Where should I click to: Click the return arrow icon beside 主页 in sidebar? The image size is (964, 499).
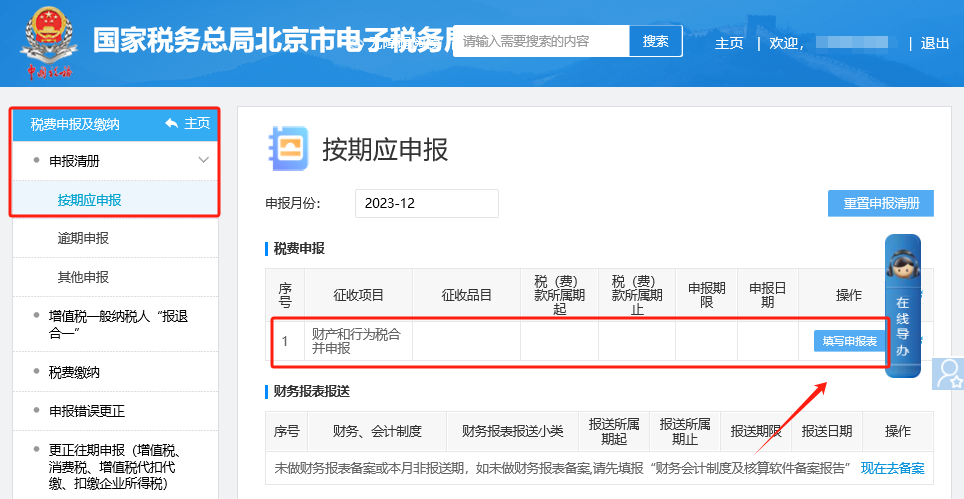(172, 124)
